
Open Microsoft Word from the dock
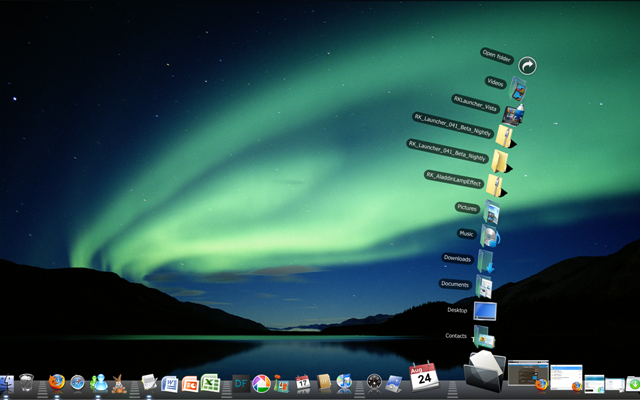(169, 384)
